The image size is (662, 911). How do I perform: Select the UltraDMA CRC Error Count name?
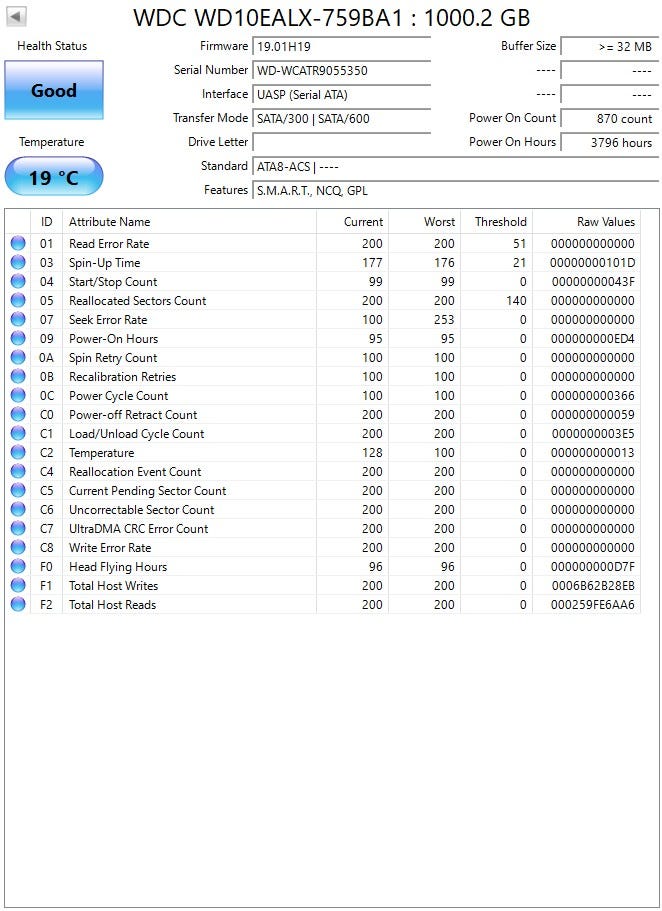pos(139,529)
